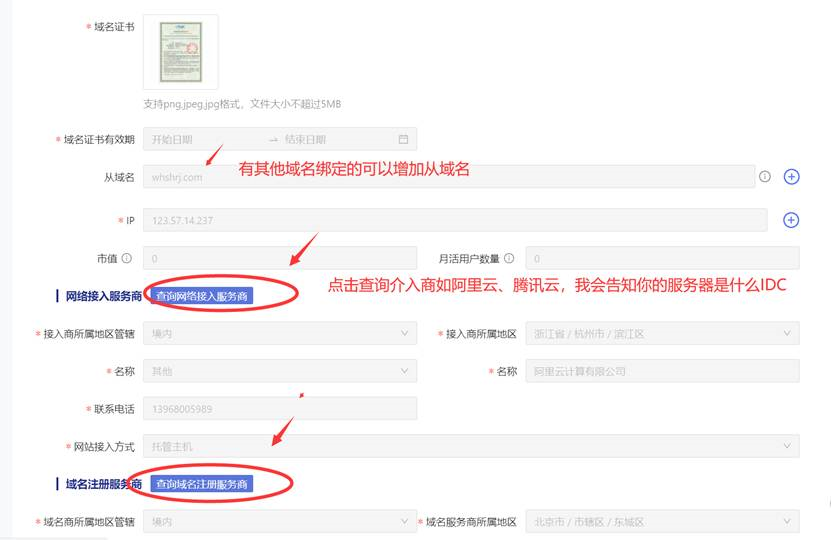Click the 支持png.jpeg.jpg格式 hint text
This screenshot has width=831, height=540.
(242, 104)
